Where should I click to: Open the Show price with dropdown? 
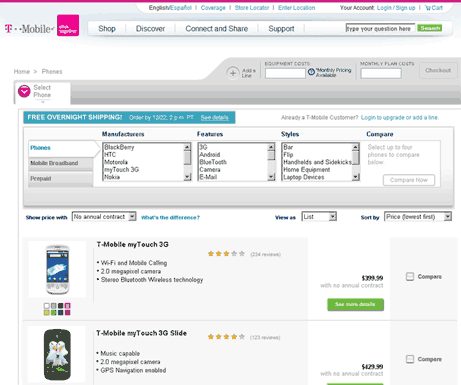point(104,217)
